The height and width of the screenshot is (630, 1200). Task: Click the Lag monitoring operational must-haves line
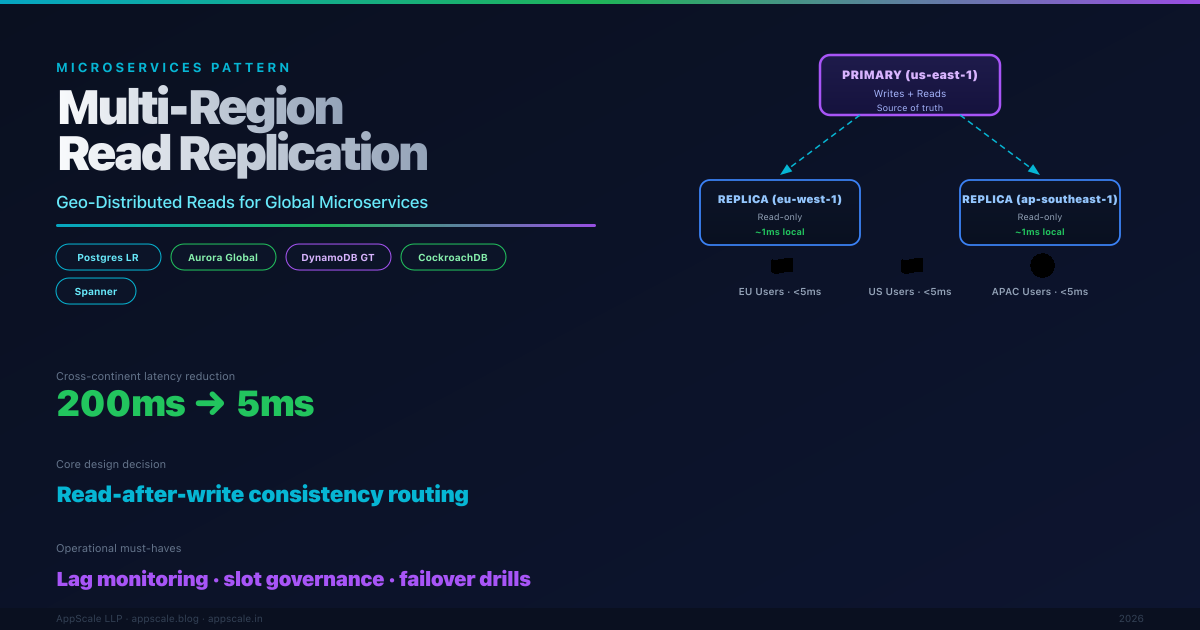(293, 579)
